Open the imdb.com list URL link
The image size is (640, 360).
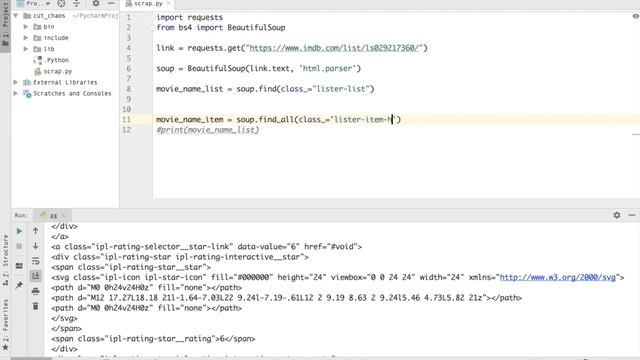coord(334,48)
